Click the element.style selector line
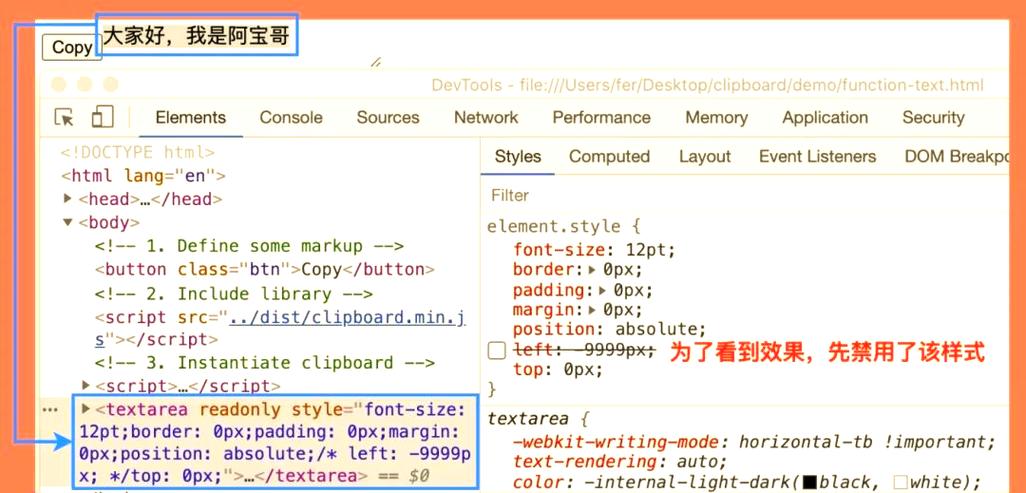This screenshot has width=1026, height=493. point(563,227)
